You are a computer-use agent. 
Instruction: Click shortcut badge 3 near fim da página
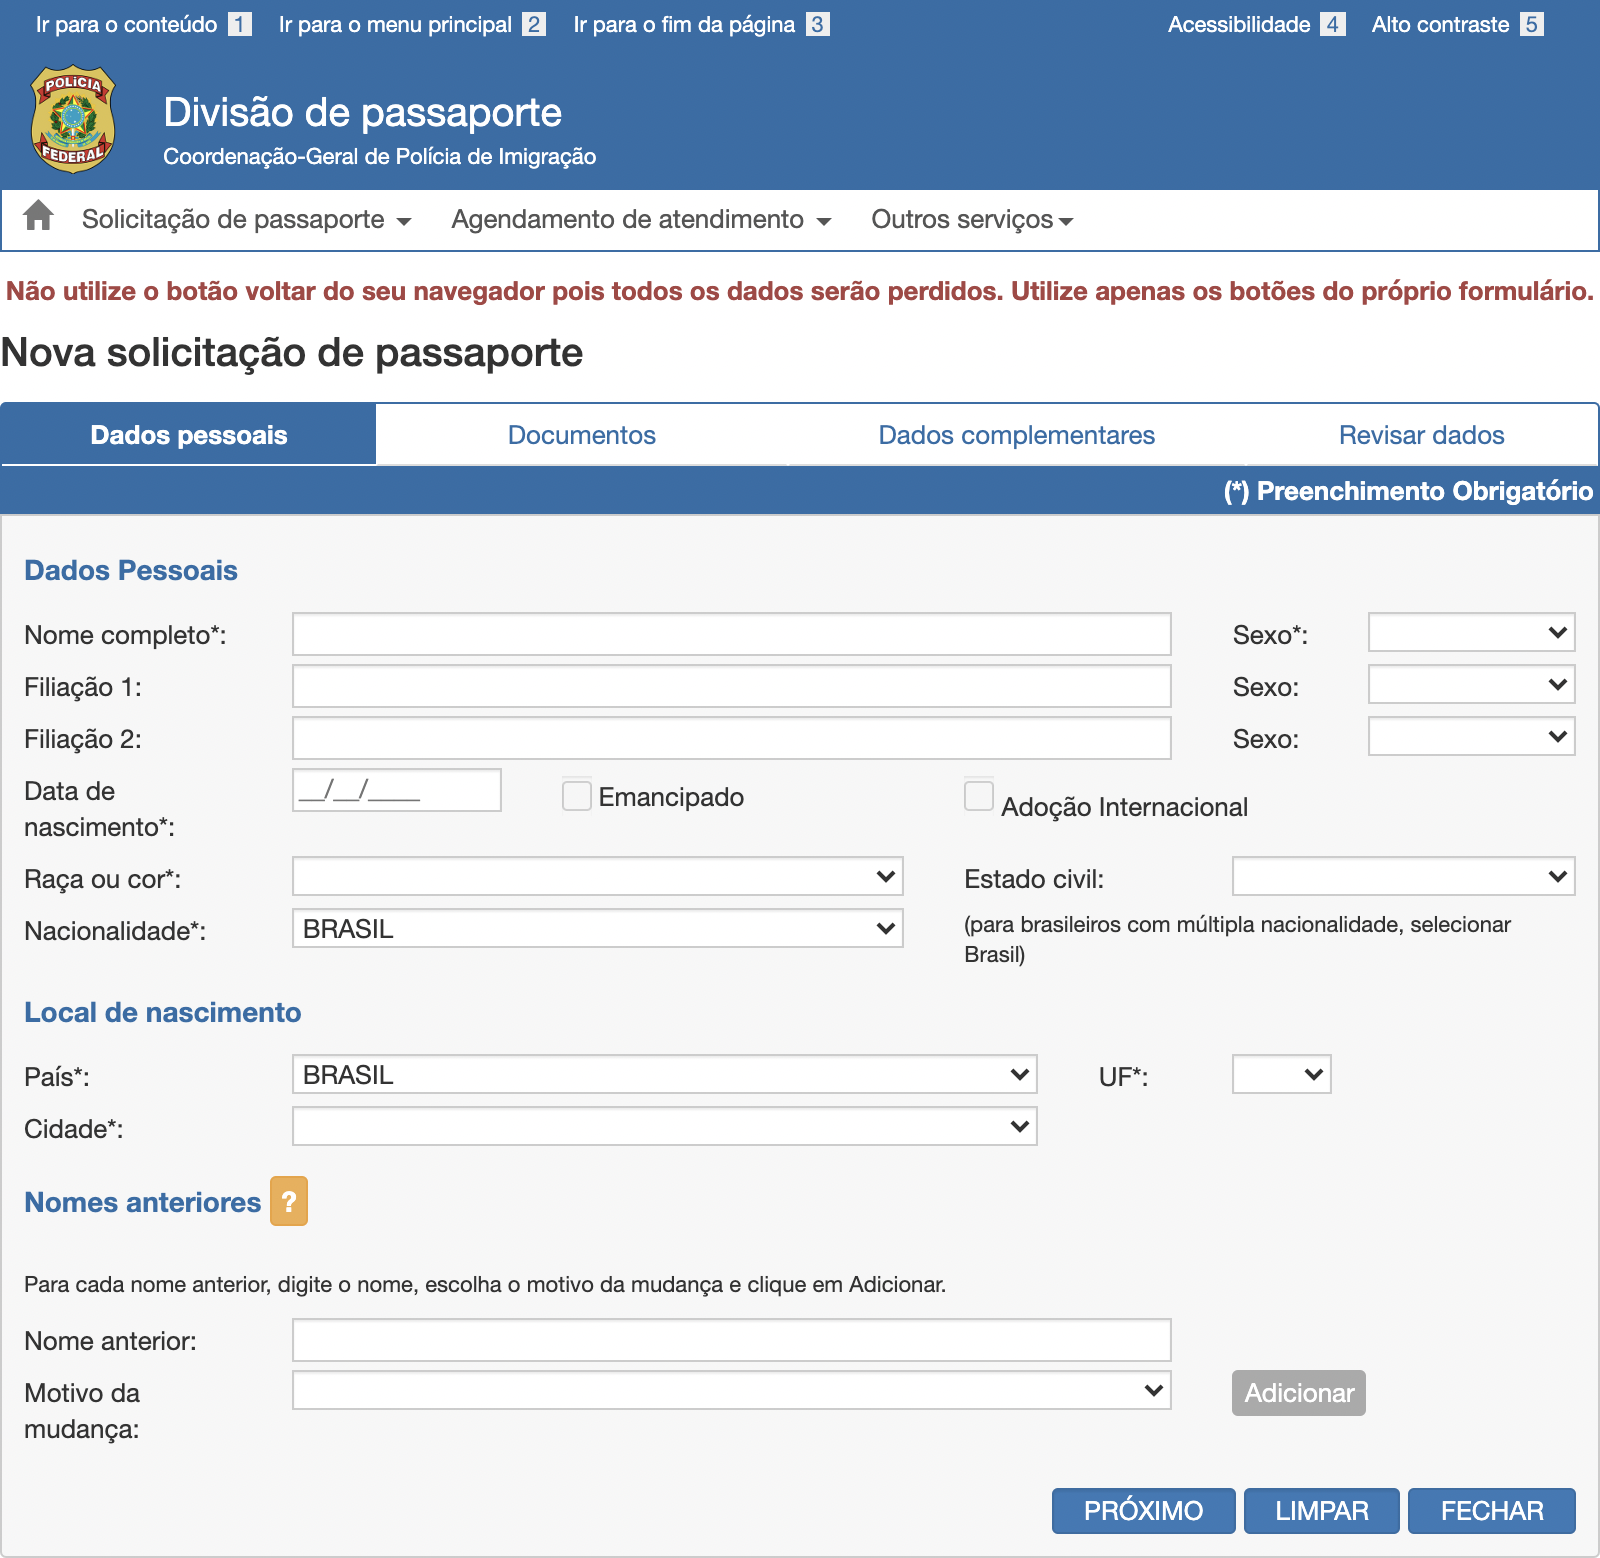click(816, 23)
